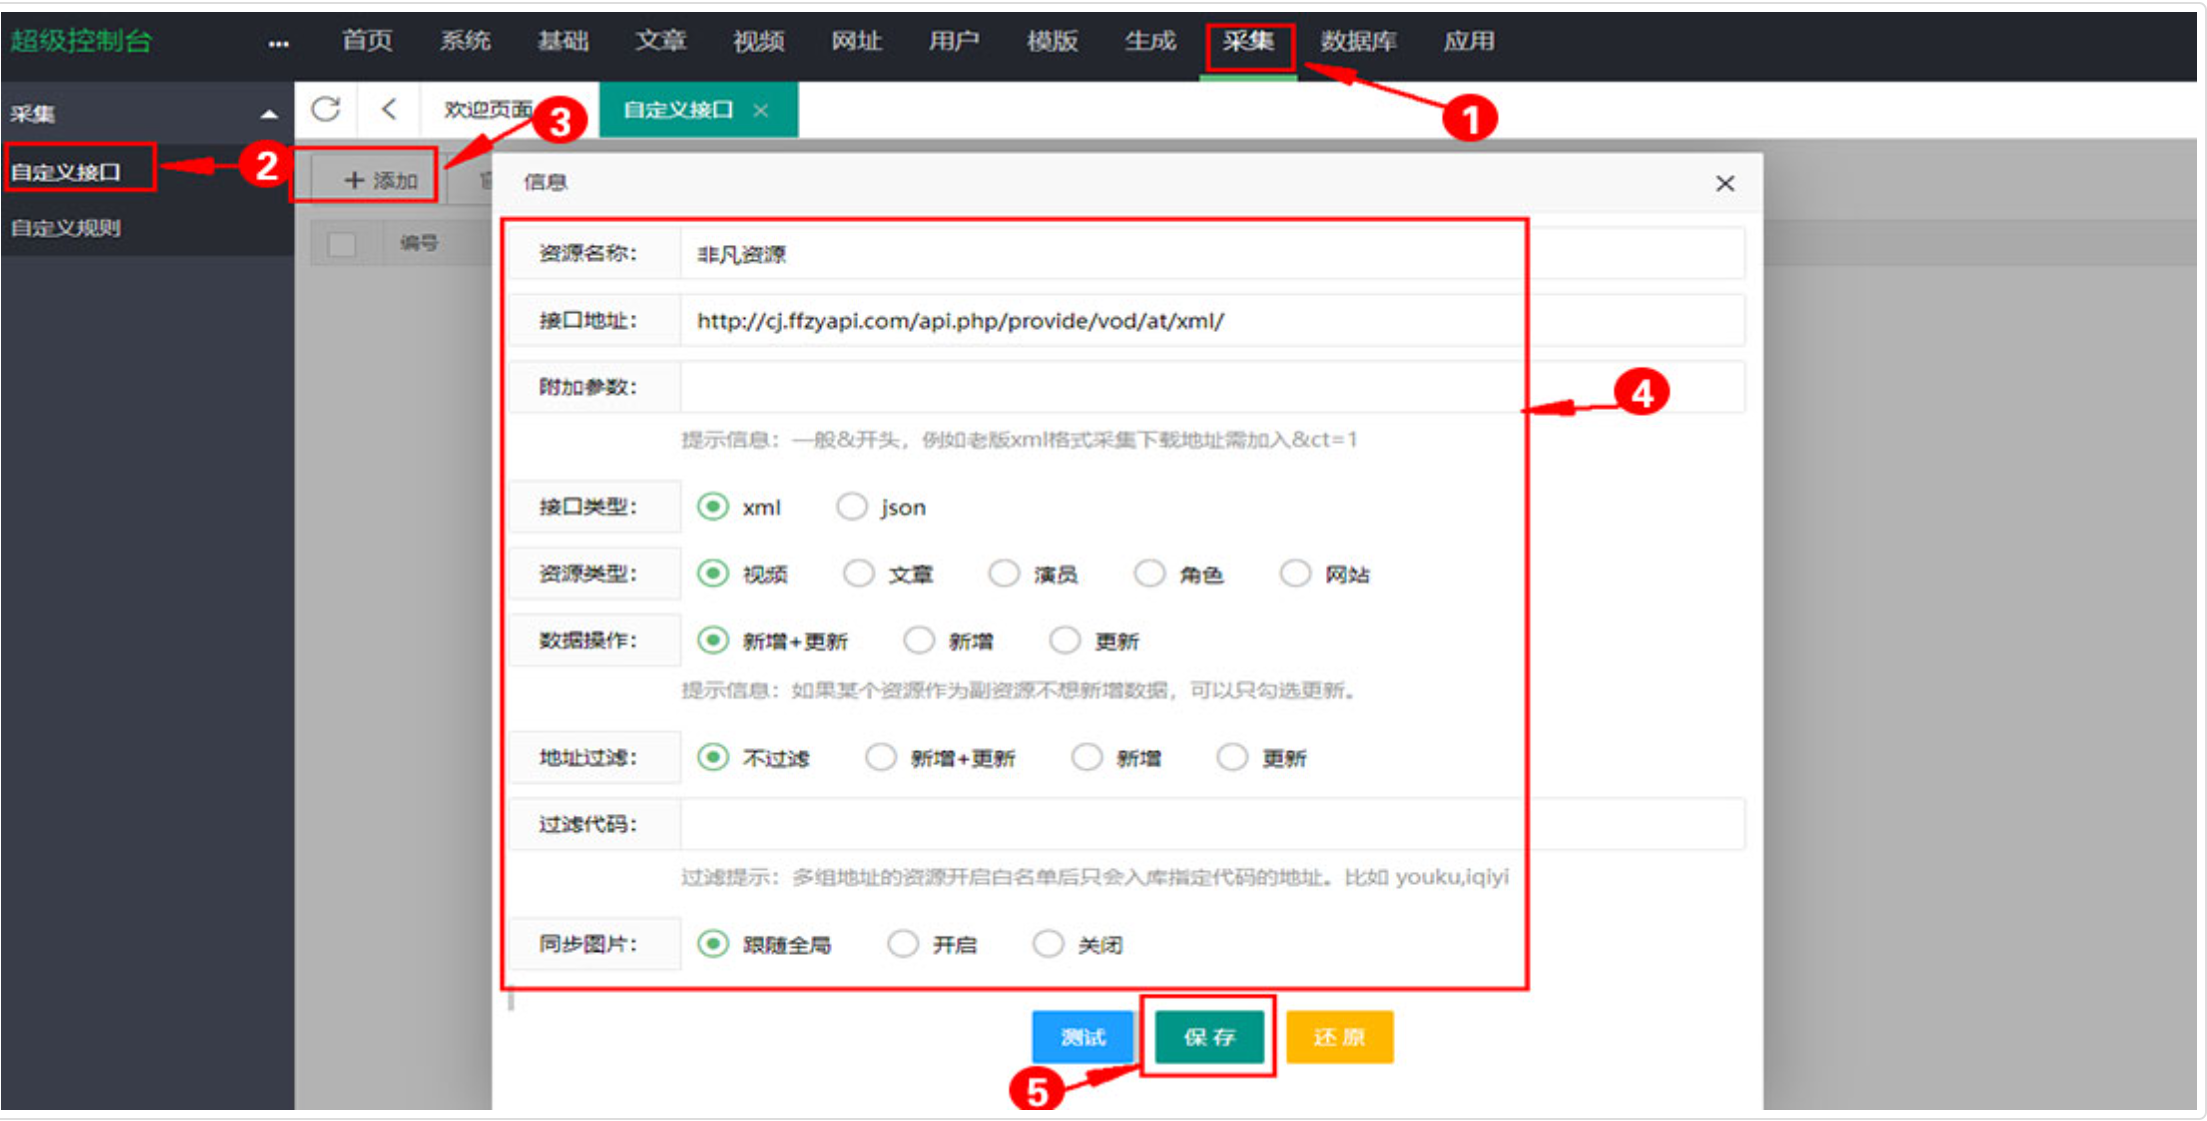
Task: Select 自定义规则 in the sidebar
Action: [x=66, y=228]
